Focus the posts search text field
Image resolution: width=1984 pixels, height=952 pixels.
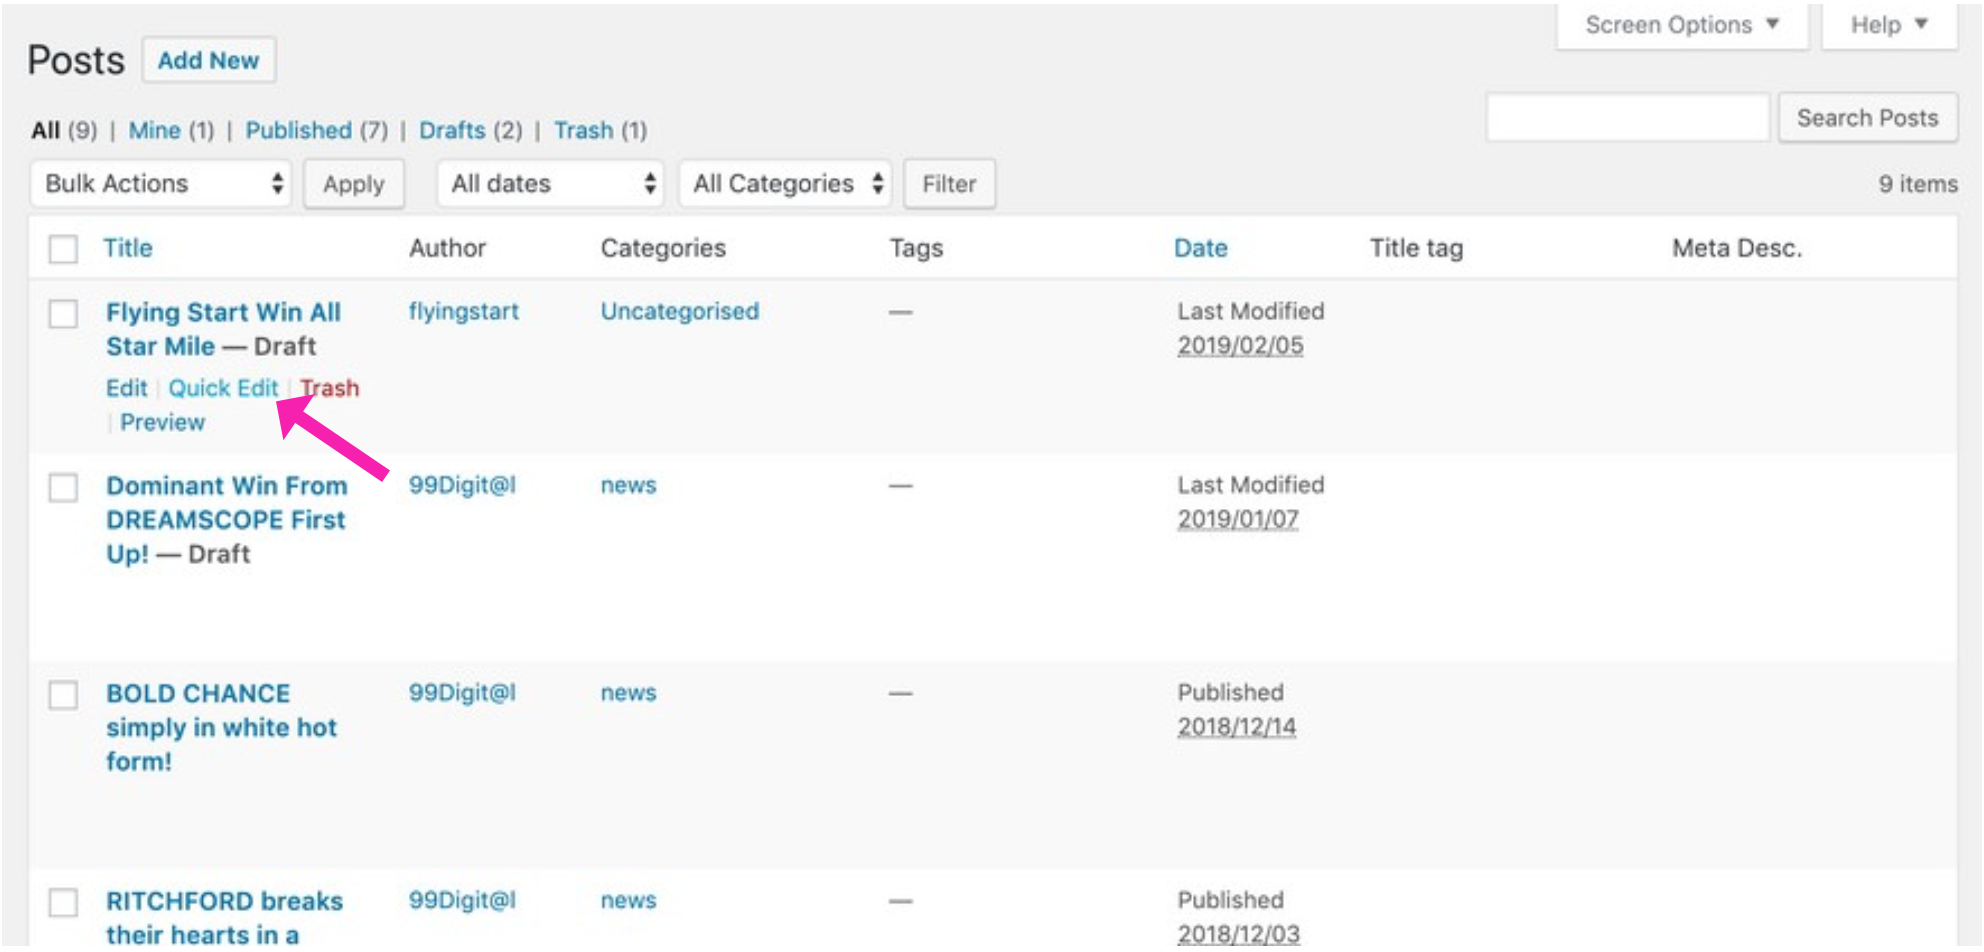pyautogui.click(x=1627, y=118)
